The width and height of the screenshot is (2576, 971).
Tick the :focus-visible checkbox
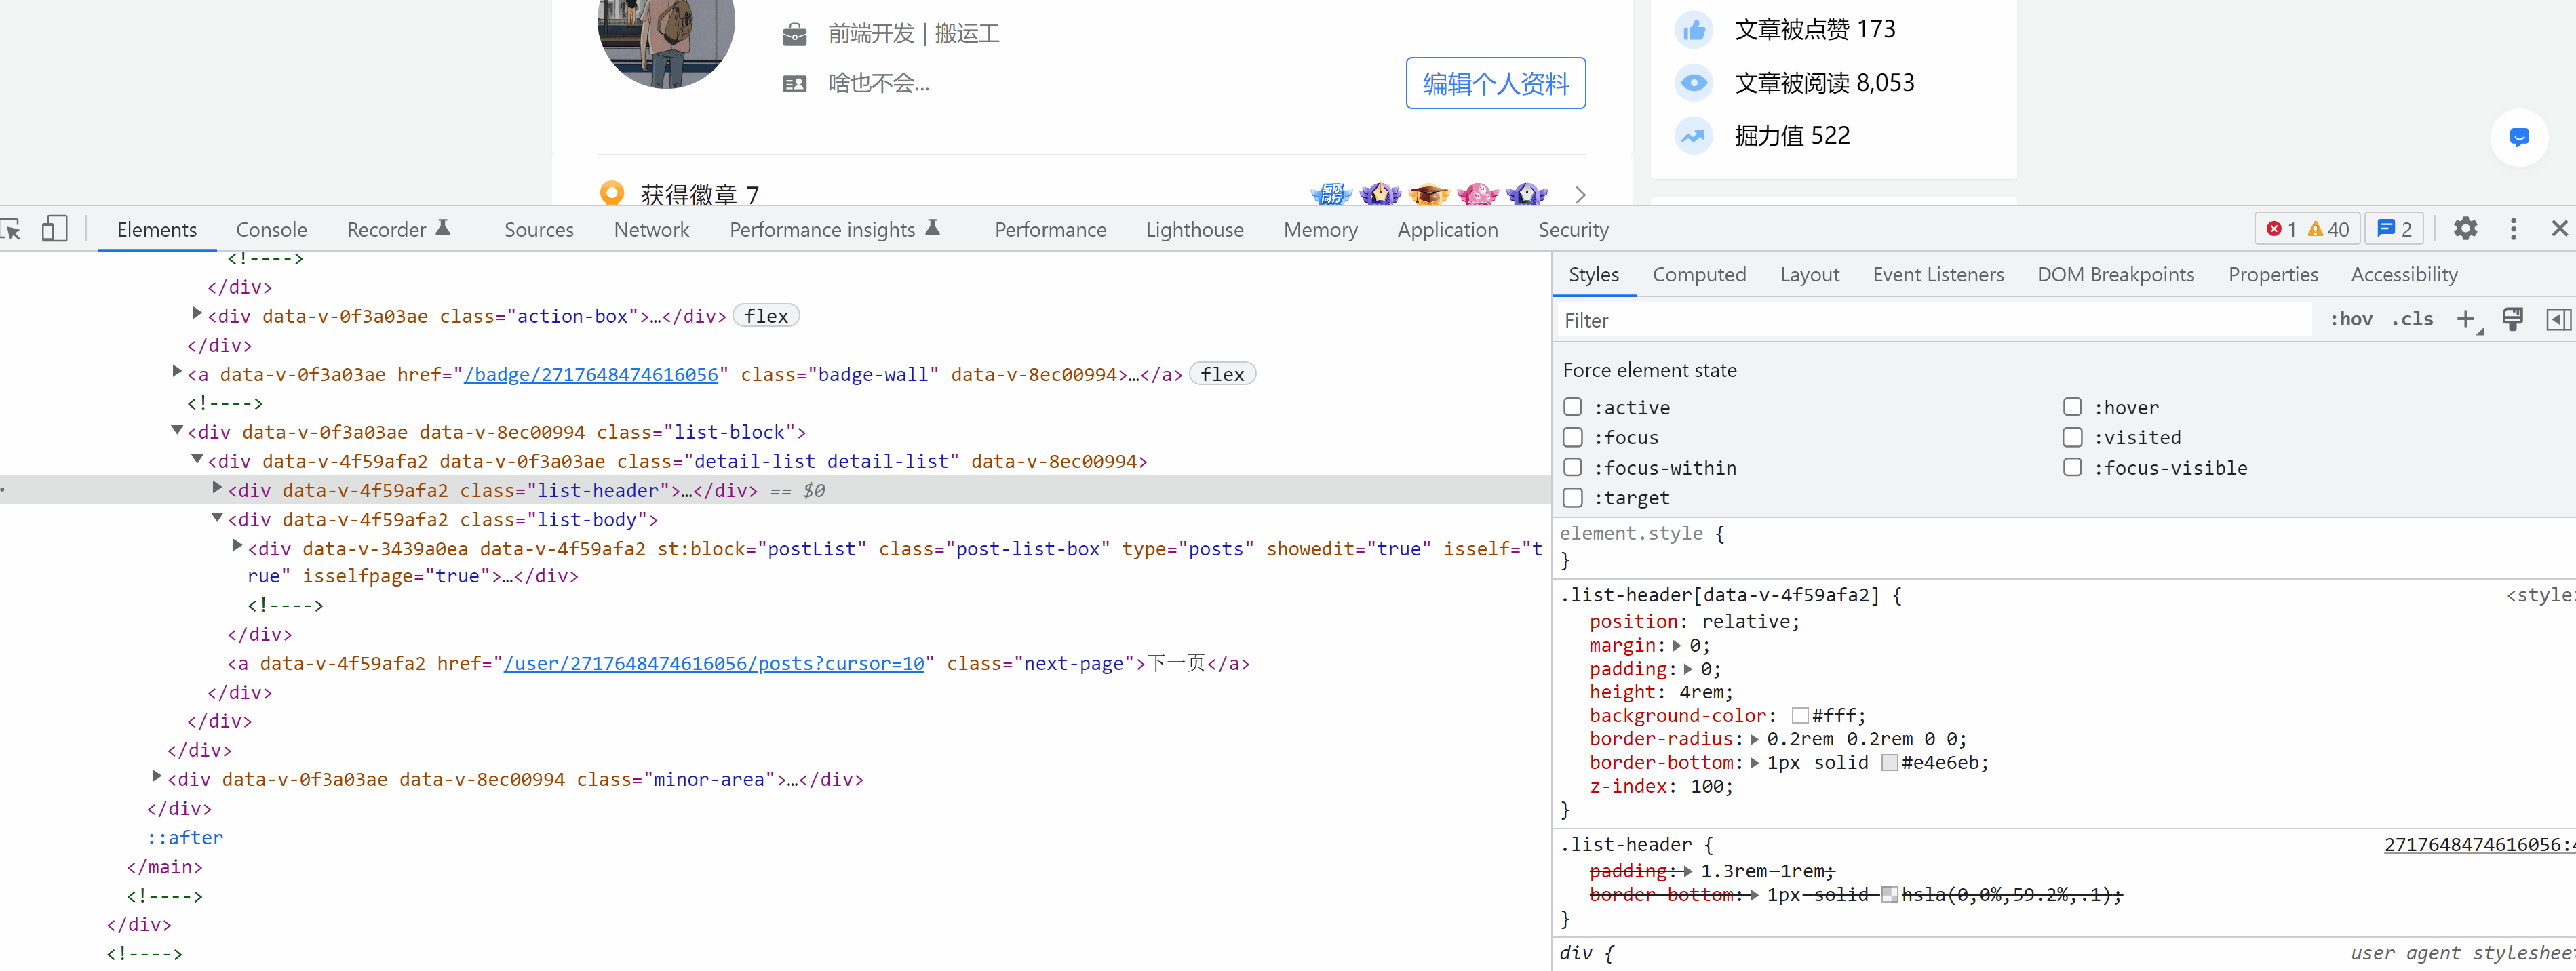(2072, 467)
